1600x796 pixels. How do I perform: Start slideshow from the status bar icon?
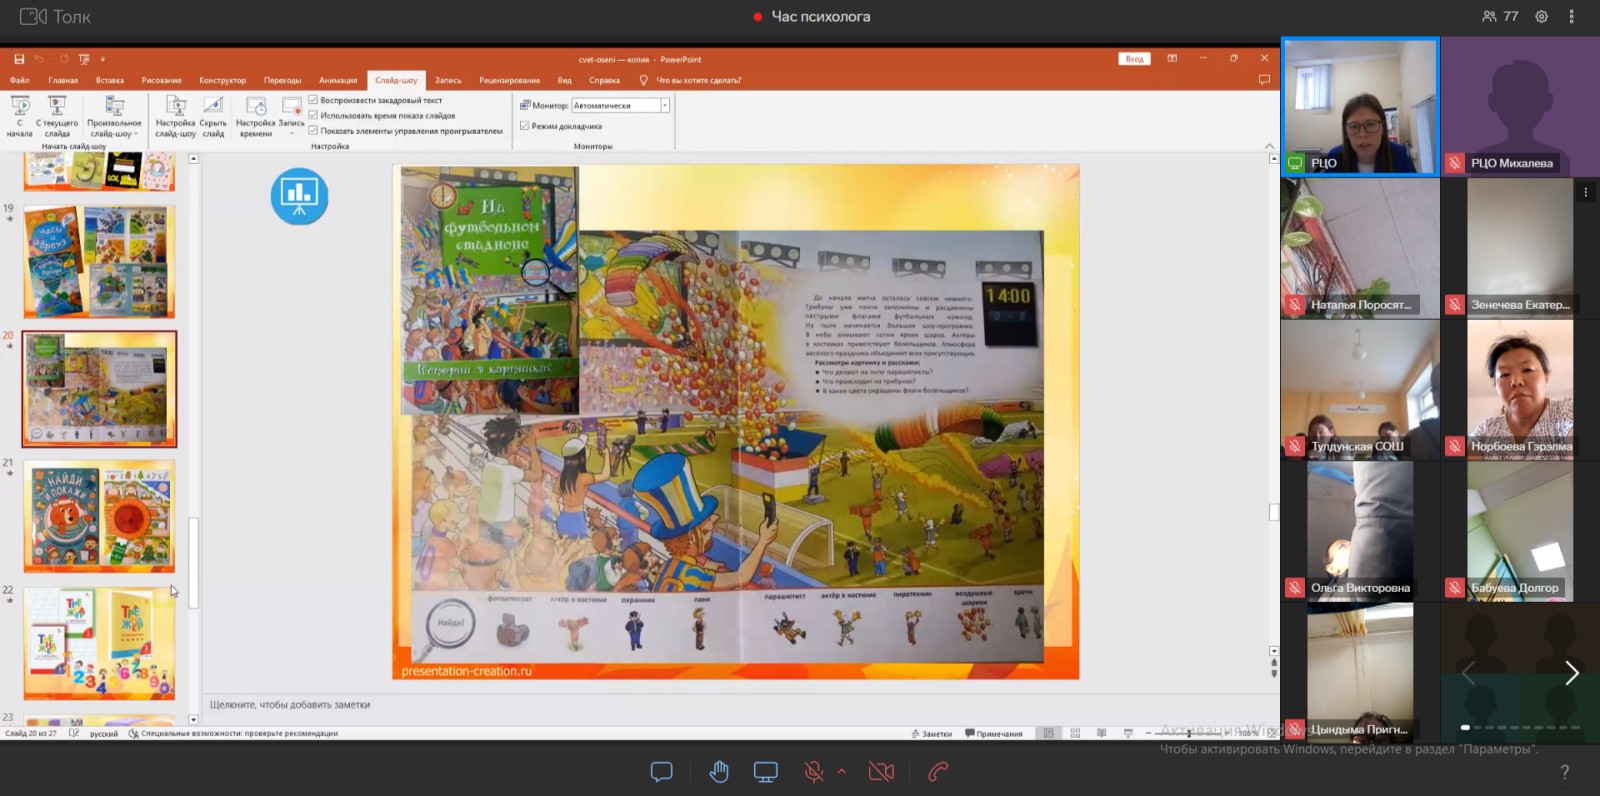click(1128, 733)
